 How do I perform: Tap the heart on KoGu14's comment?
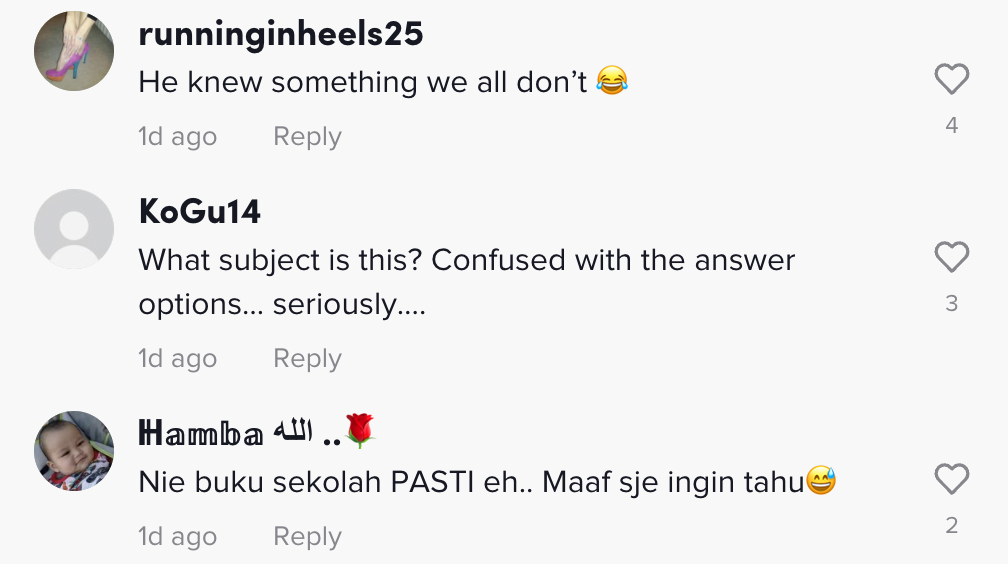pyautogui.click(x=951, y=257)
